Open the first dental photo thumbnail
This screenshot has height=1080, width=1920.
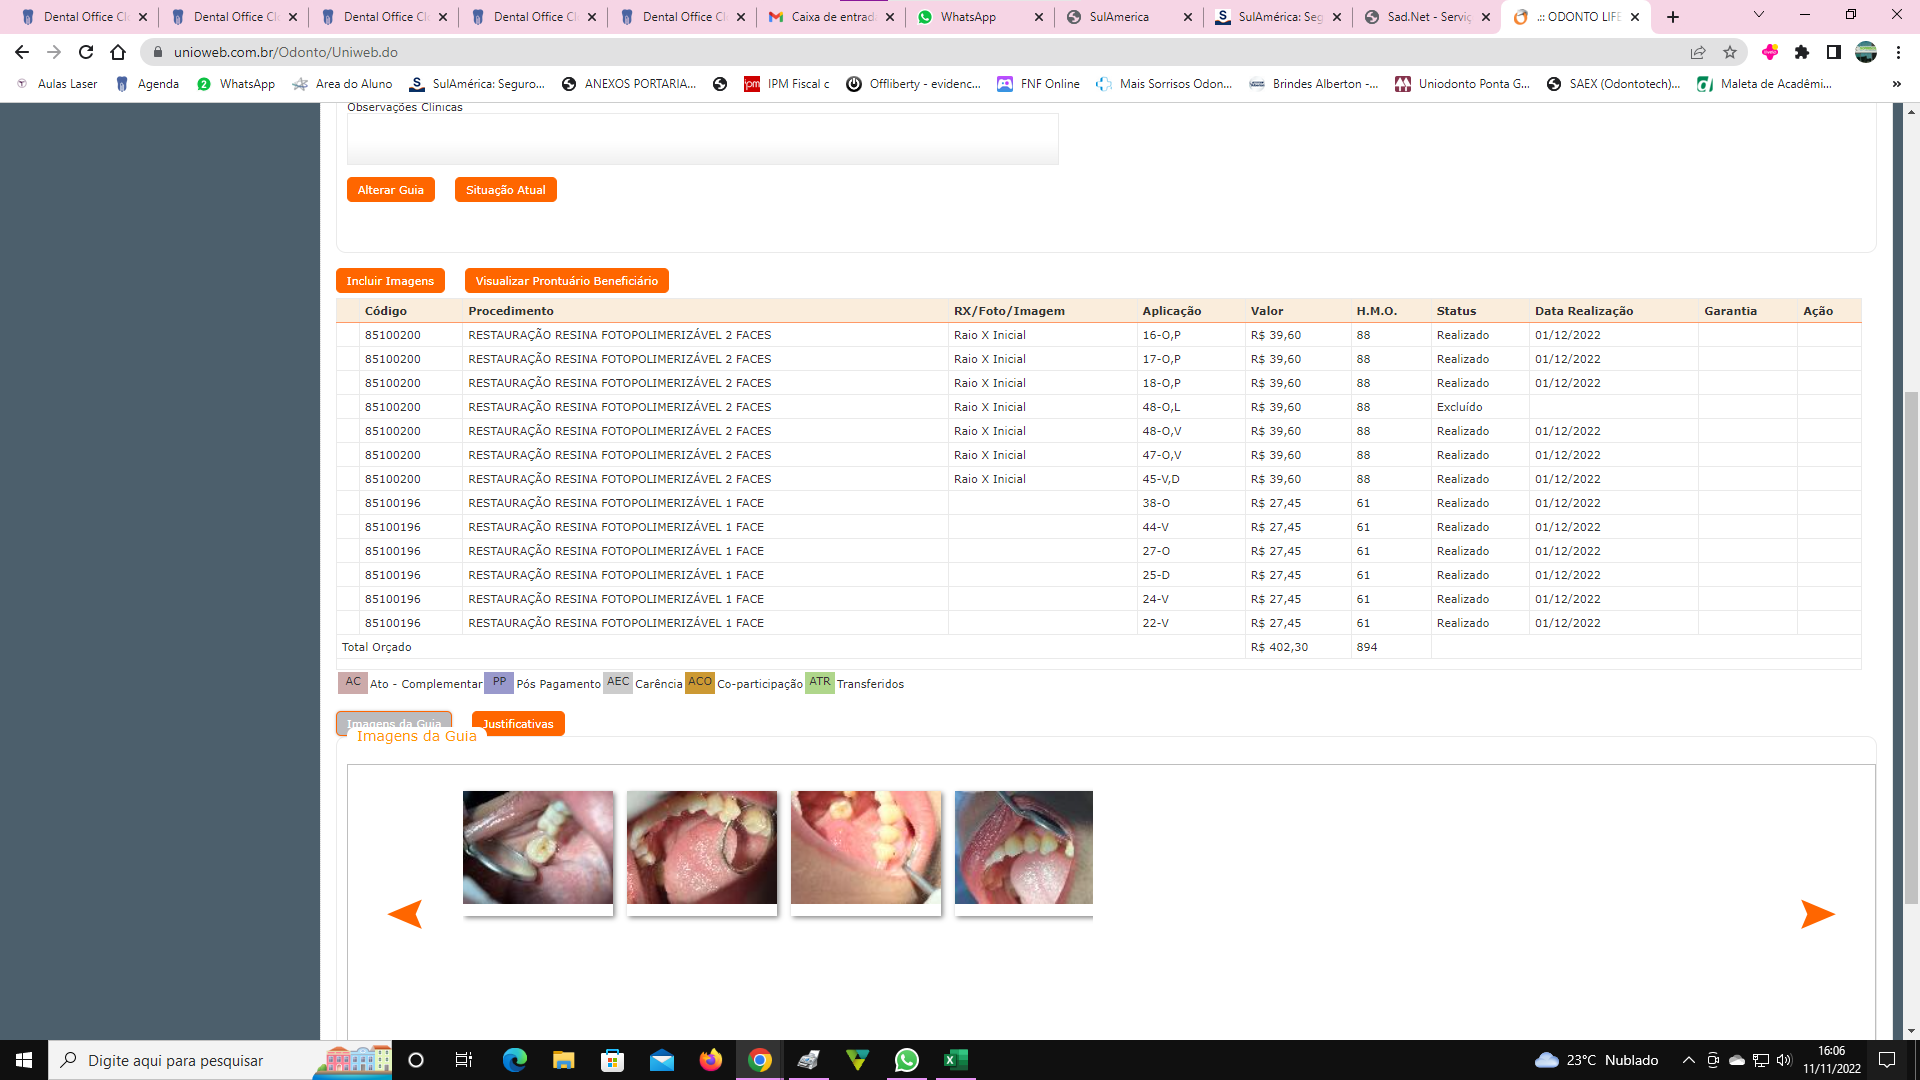point(538,848)
